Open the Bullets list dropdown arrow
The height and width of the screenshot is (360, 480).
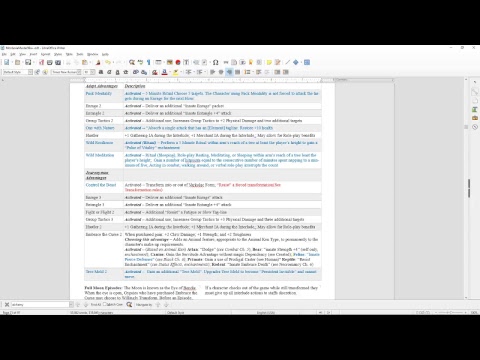pos(194,72)
